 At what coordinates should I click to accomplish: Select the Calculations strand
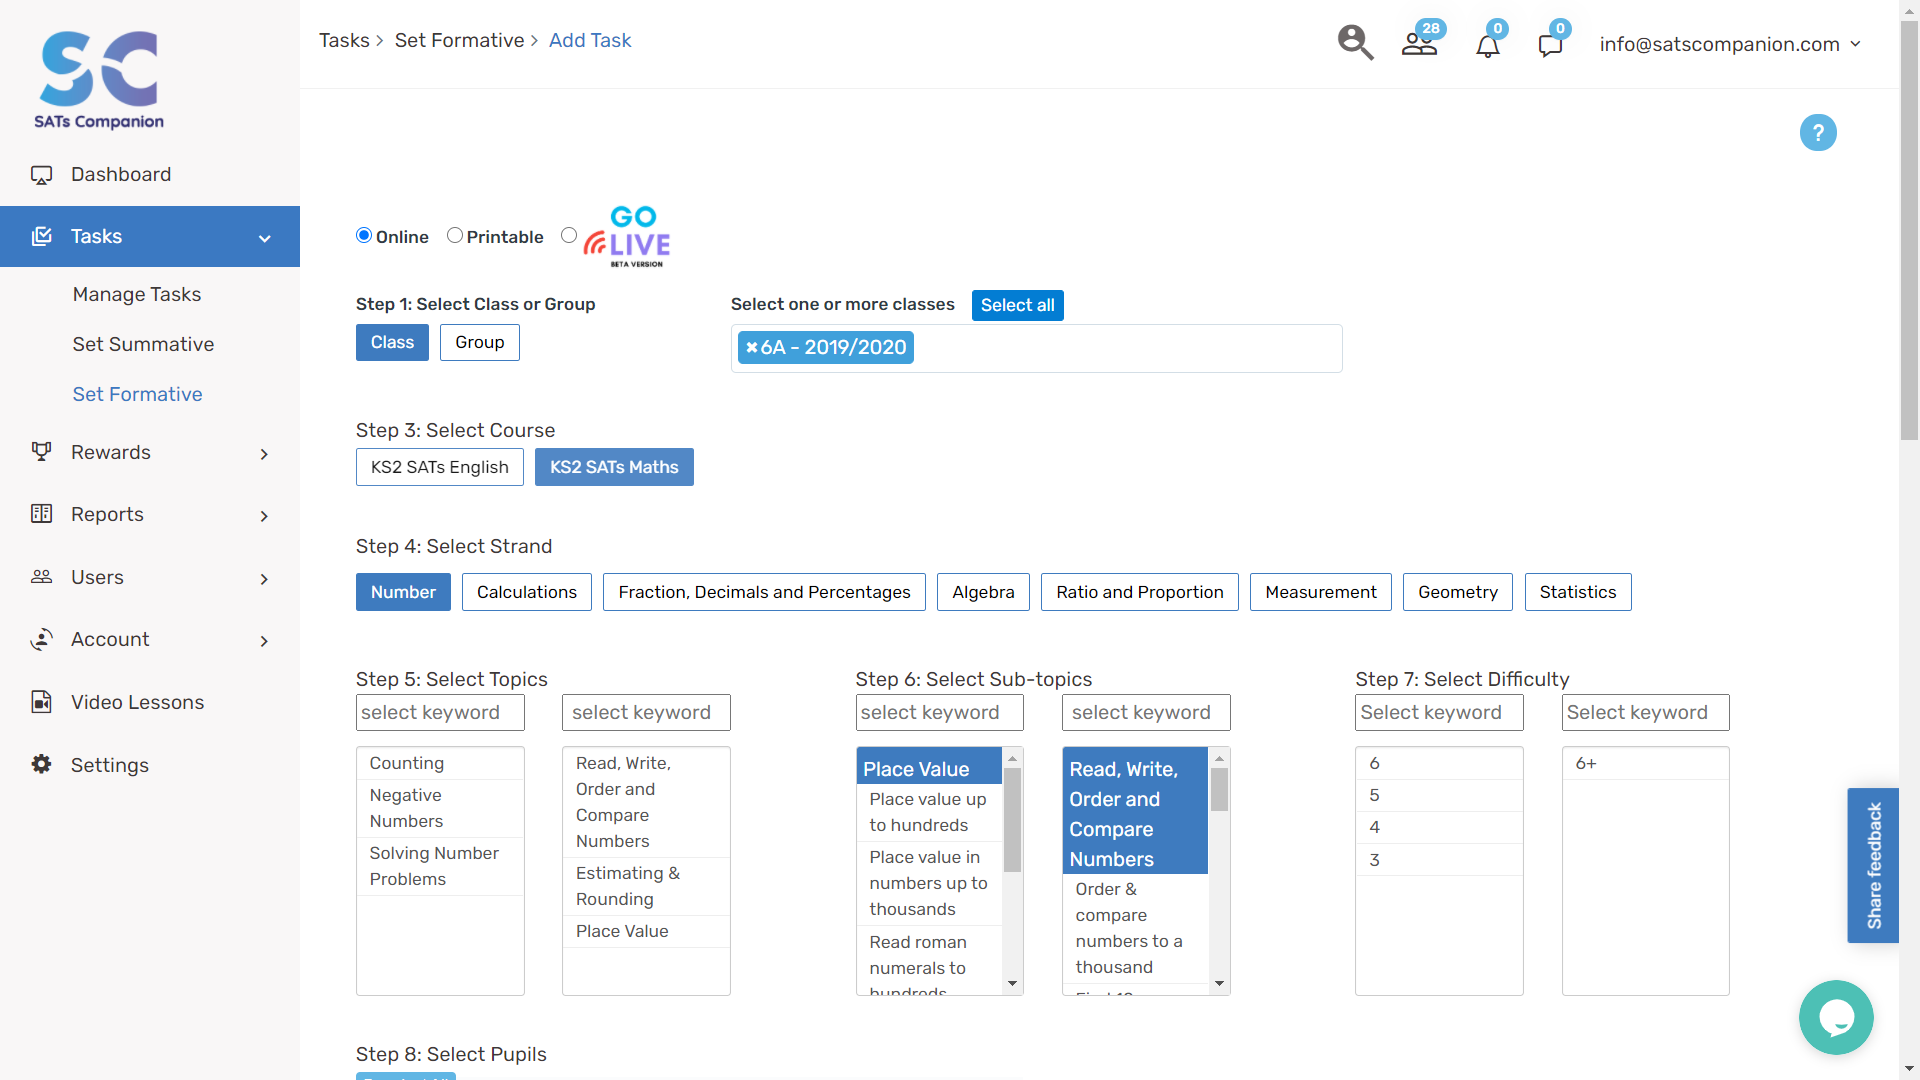(527, 592)
